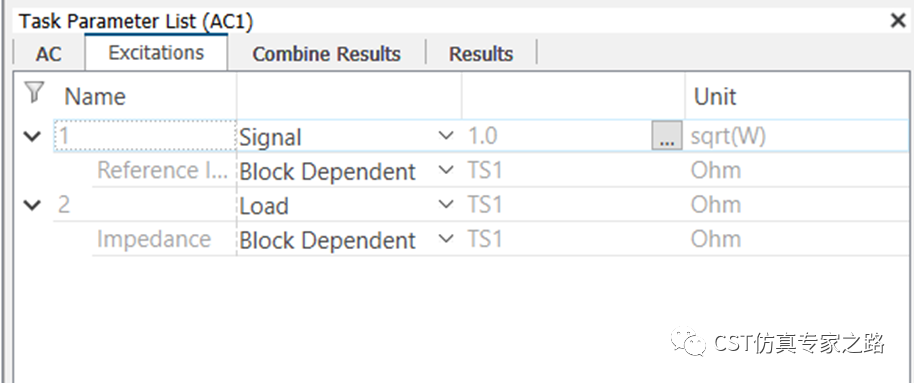Open the ellipsis button next to 1.0

pyautogui.click(x=667, y=138)
